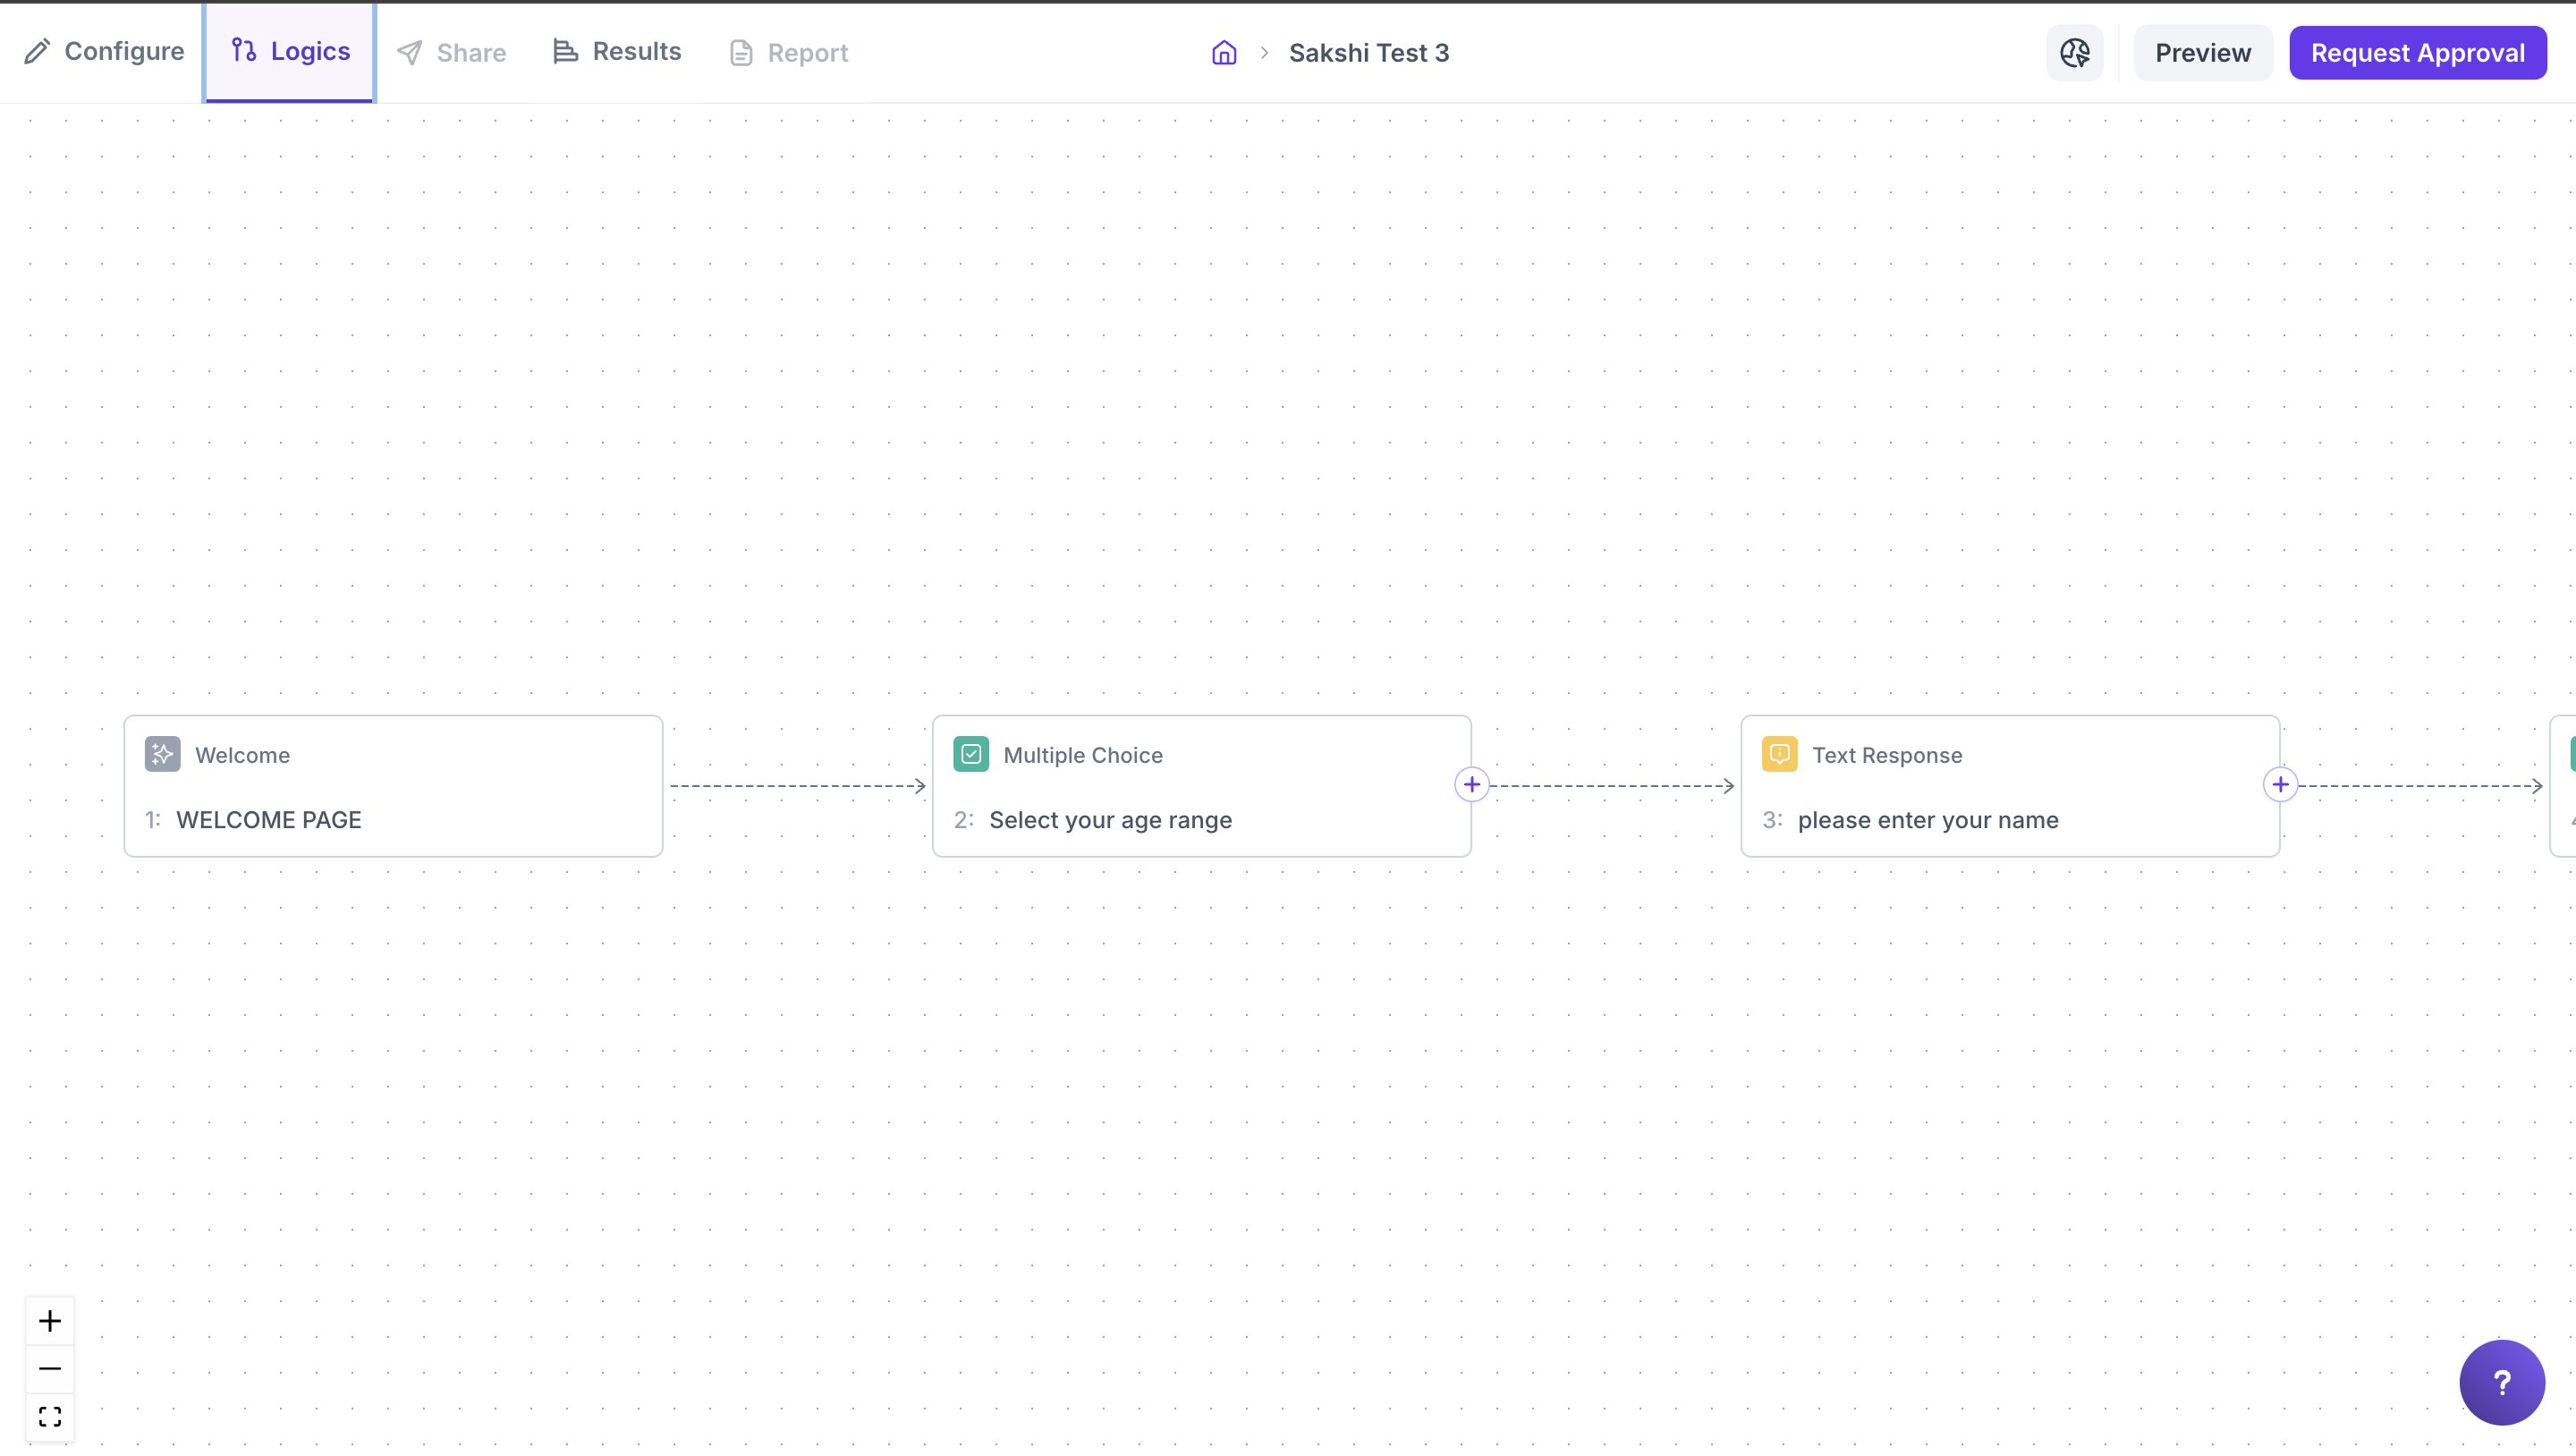Add logic after Text Response node
Viewport: 2576px width, 1456px height.
(2281, 785)
